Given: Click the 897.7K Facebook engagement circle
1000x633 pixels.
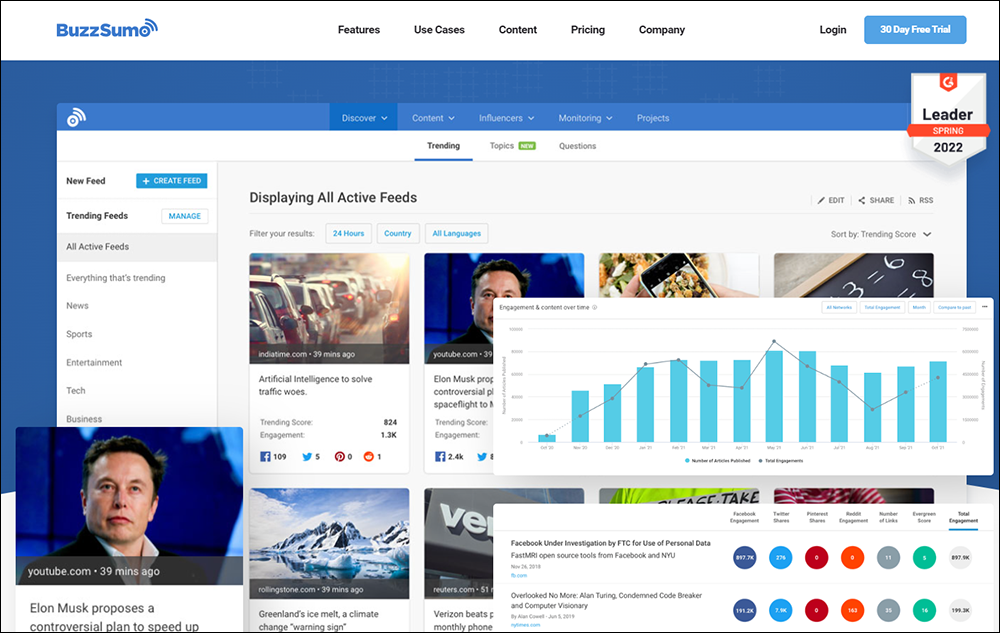Looking at the screenshot, I should [744, 557].
